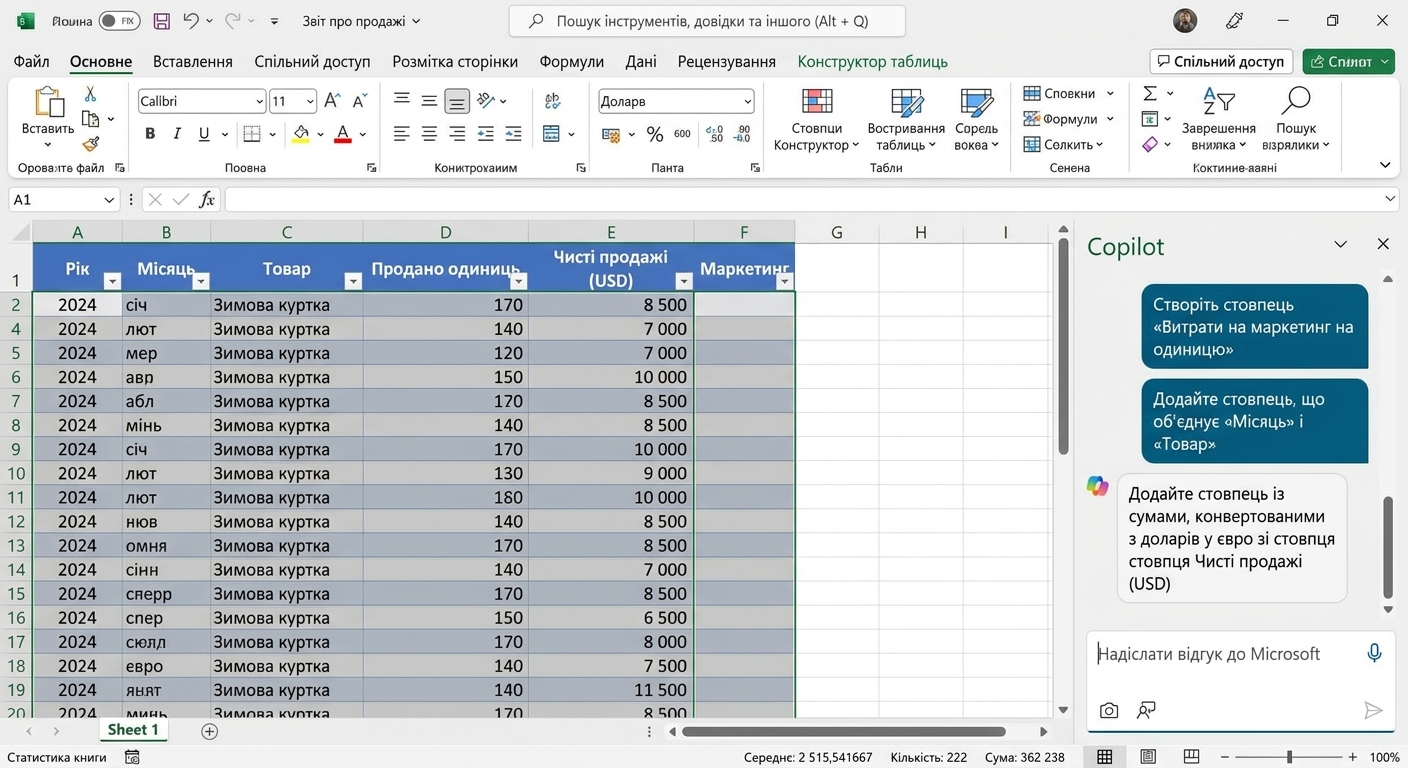The image size is (1408, 768).
Task: Apply Italic formatting
Action: [x=177, y=134]
